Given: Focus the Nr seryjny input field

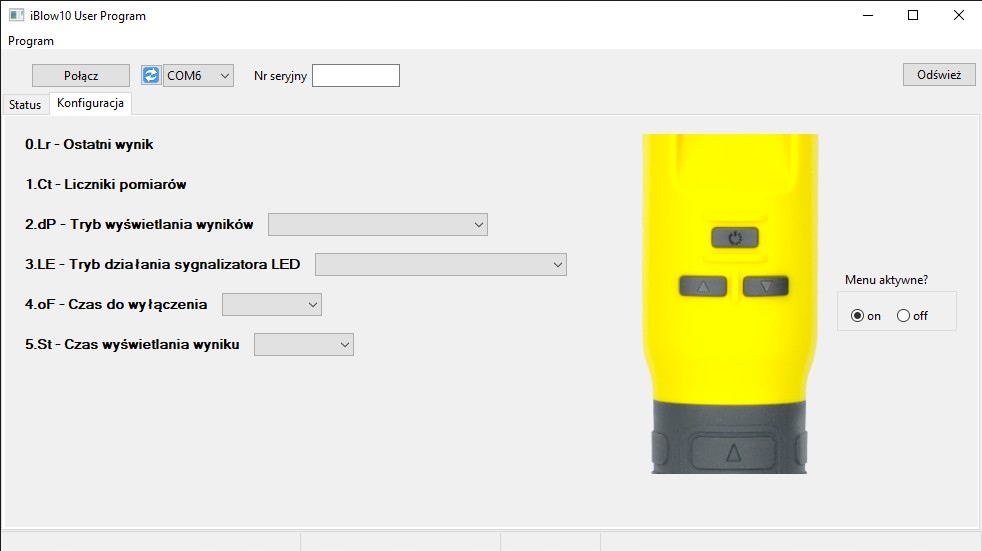Looking at the screenshot, I should point(356,76).
